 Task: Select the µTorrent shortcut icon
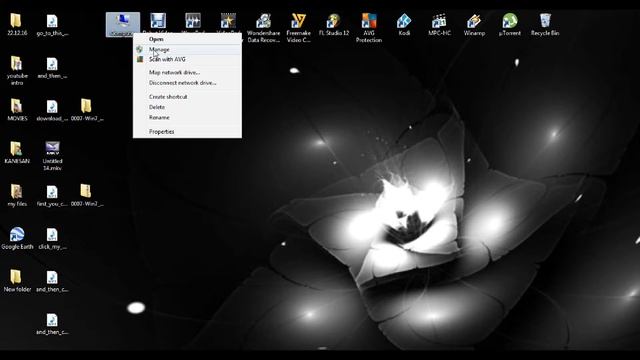pyautogui.click(x=510, y=21)
